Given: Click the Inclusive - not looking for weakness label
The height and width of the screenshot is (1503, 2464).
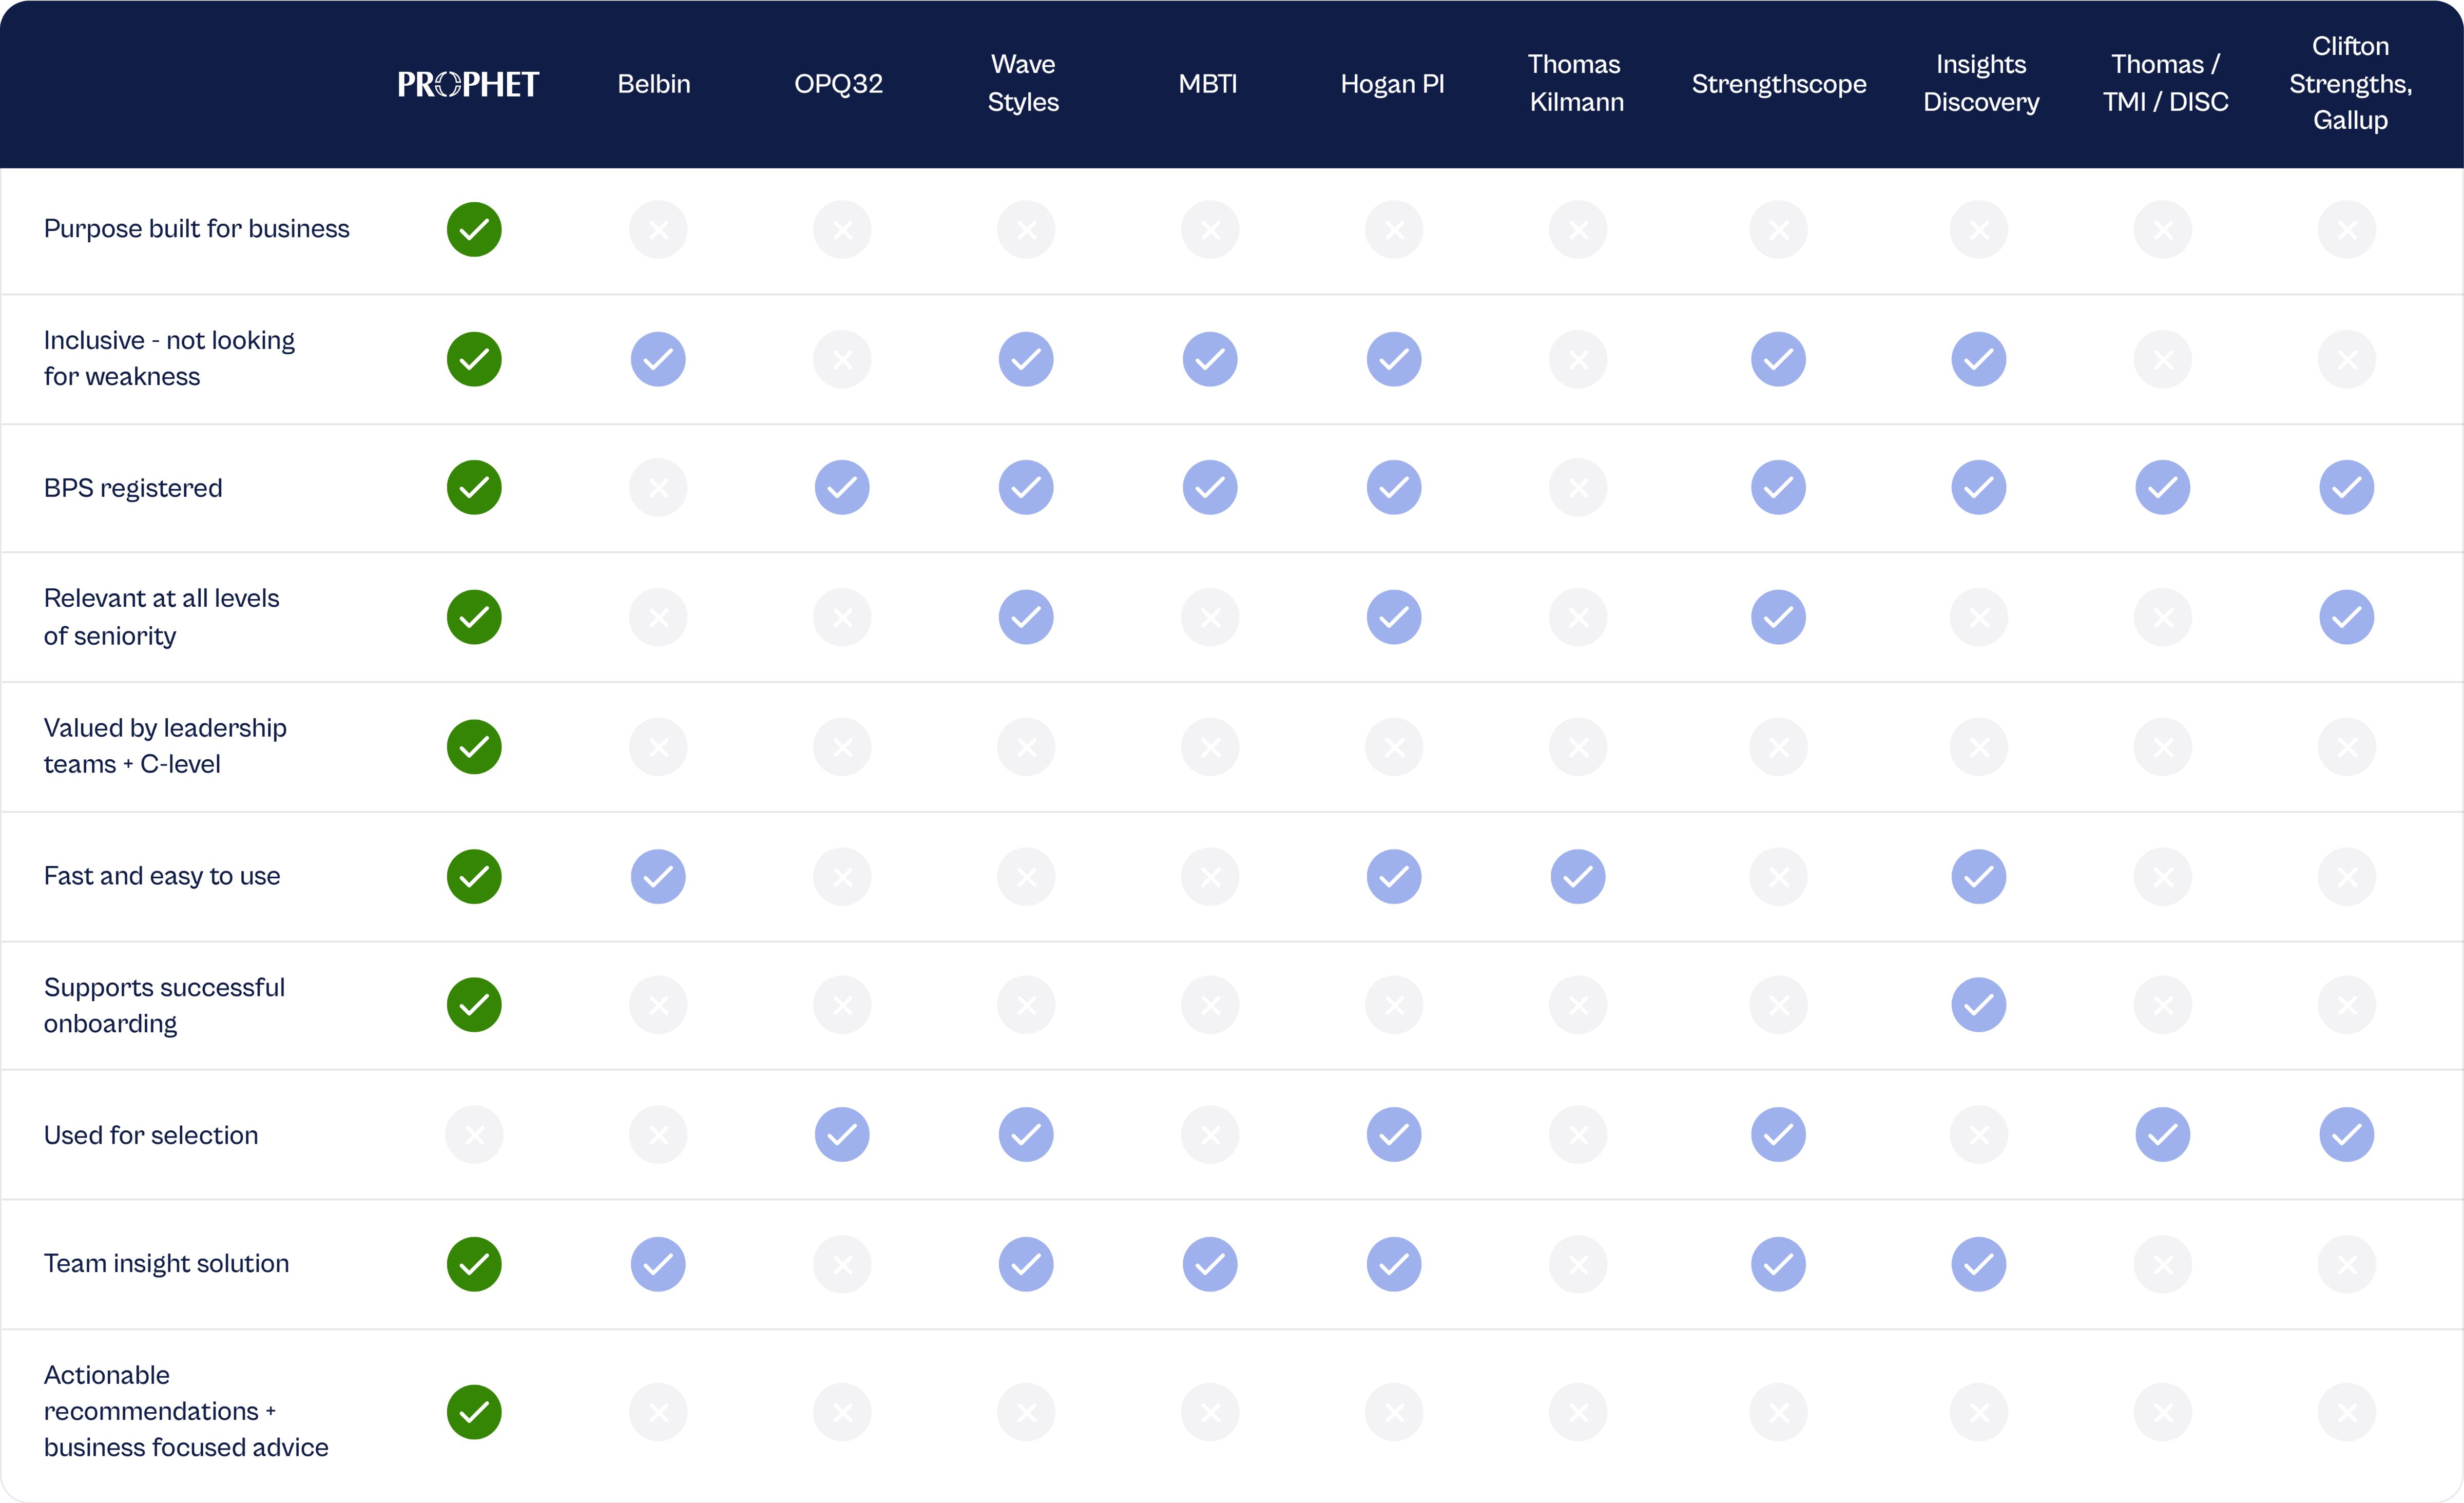Looking at the screenshot, I should click(169, 358).
